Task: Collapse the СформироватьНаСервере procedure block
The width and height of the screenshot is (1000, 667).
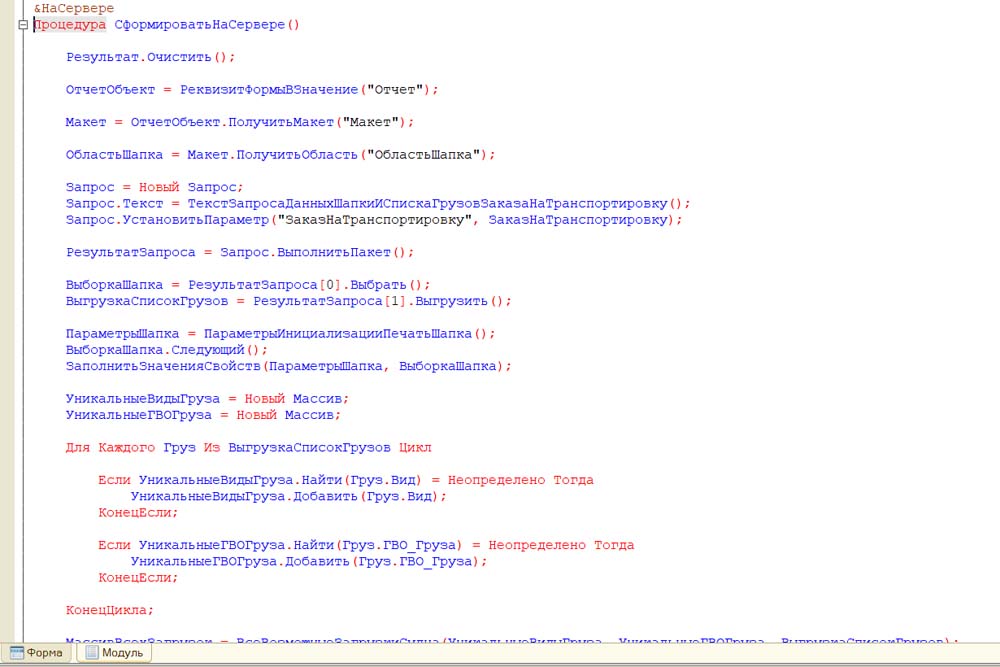Action: tap(22, 25)
